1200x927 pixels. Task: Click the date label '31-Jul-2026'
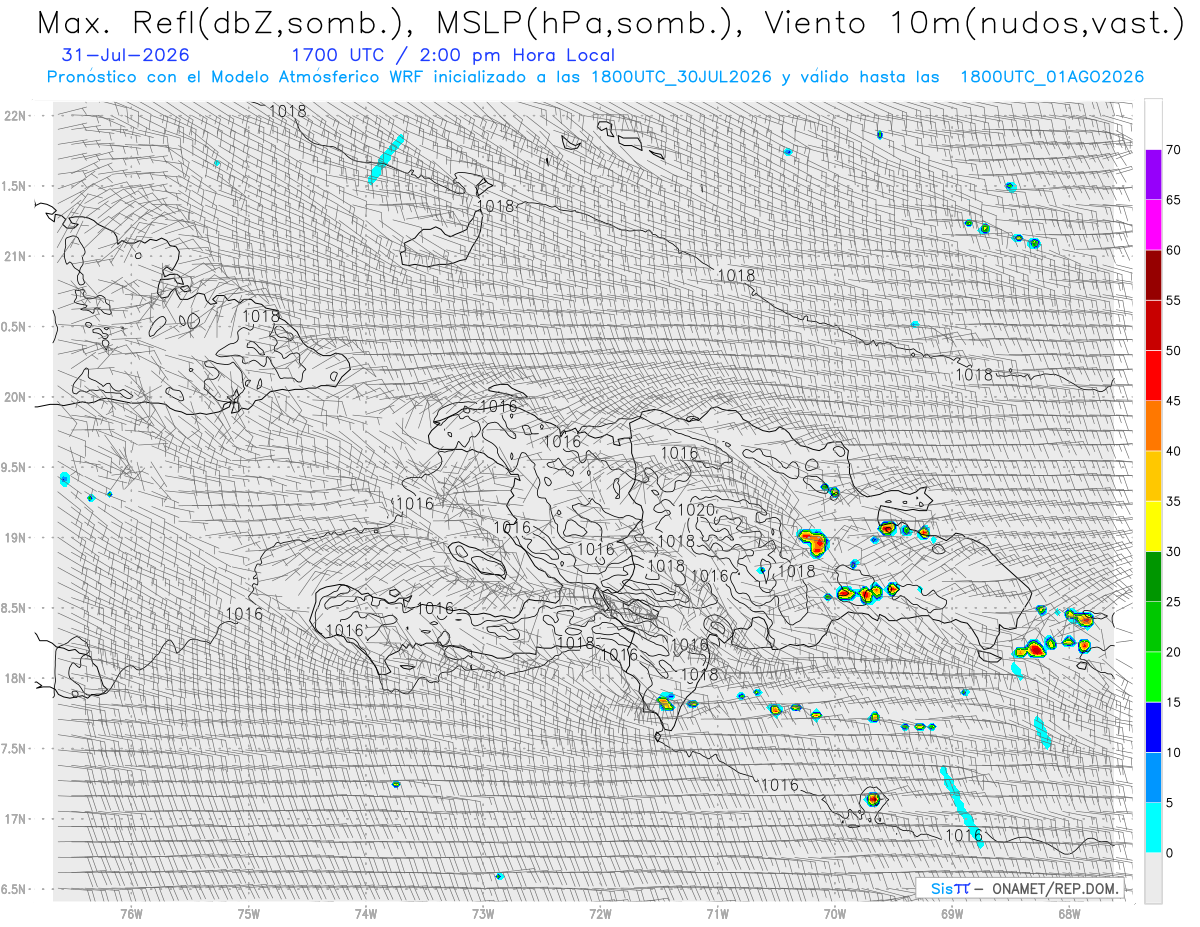[126, 55]
